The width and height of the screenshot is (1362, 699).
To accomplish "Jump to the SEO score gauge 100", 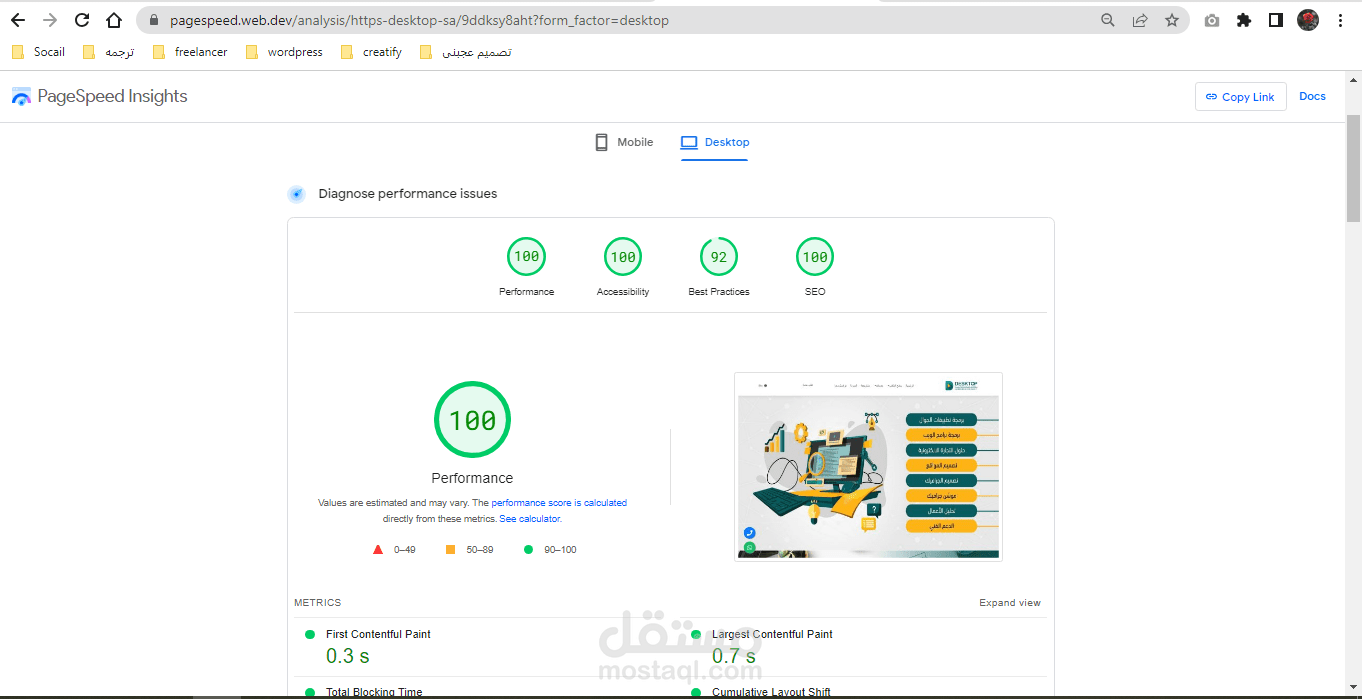I will (815, 257).
